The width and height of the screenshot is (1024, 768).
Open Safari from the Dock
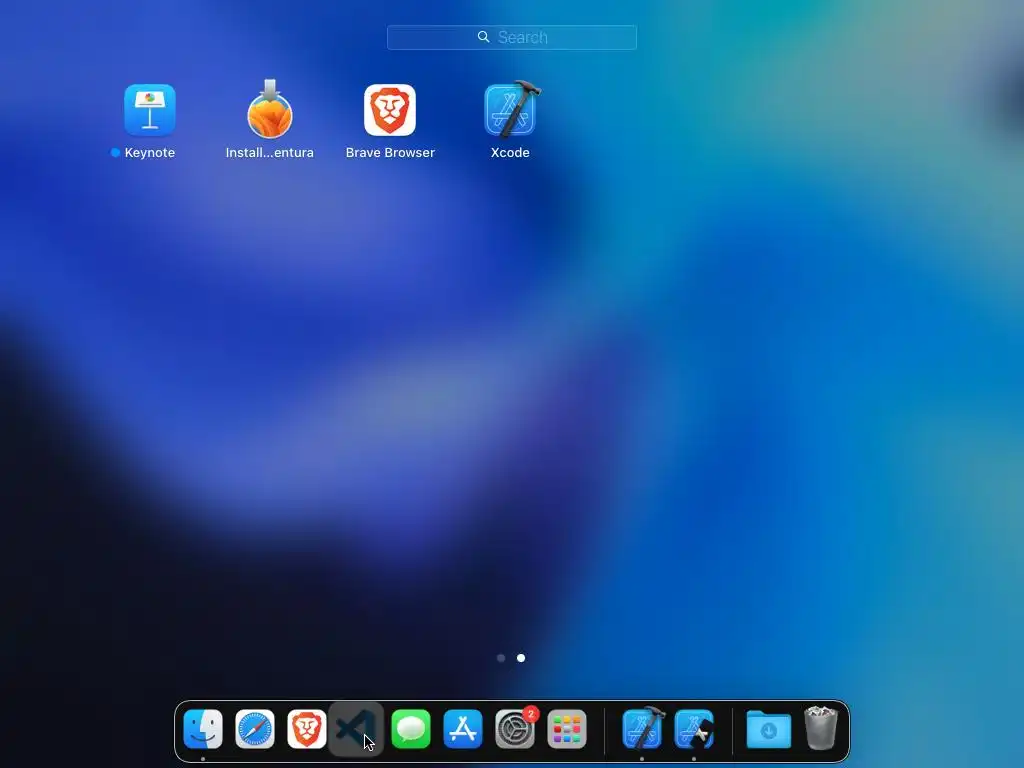tap(255, 729)
